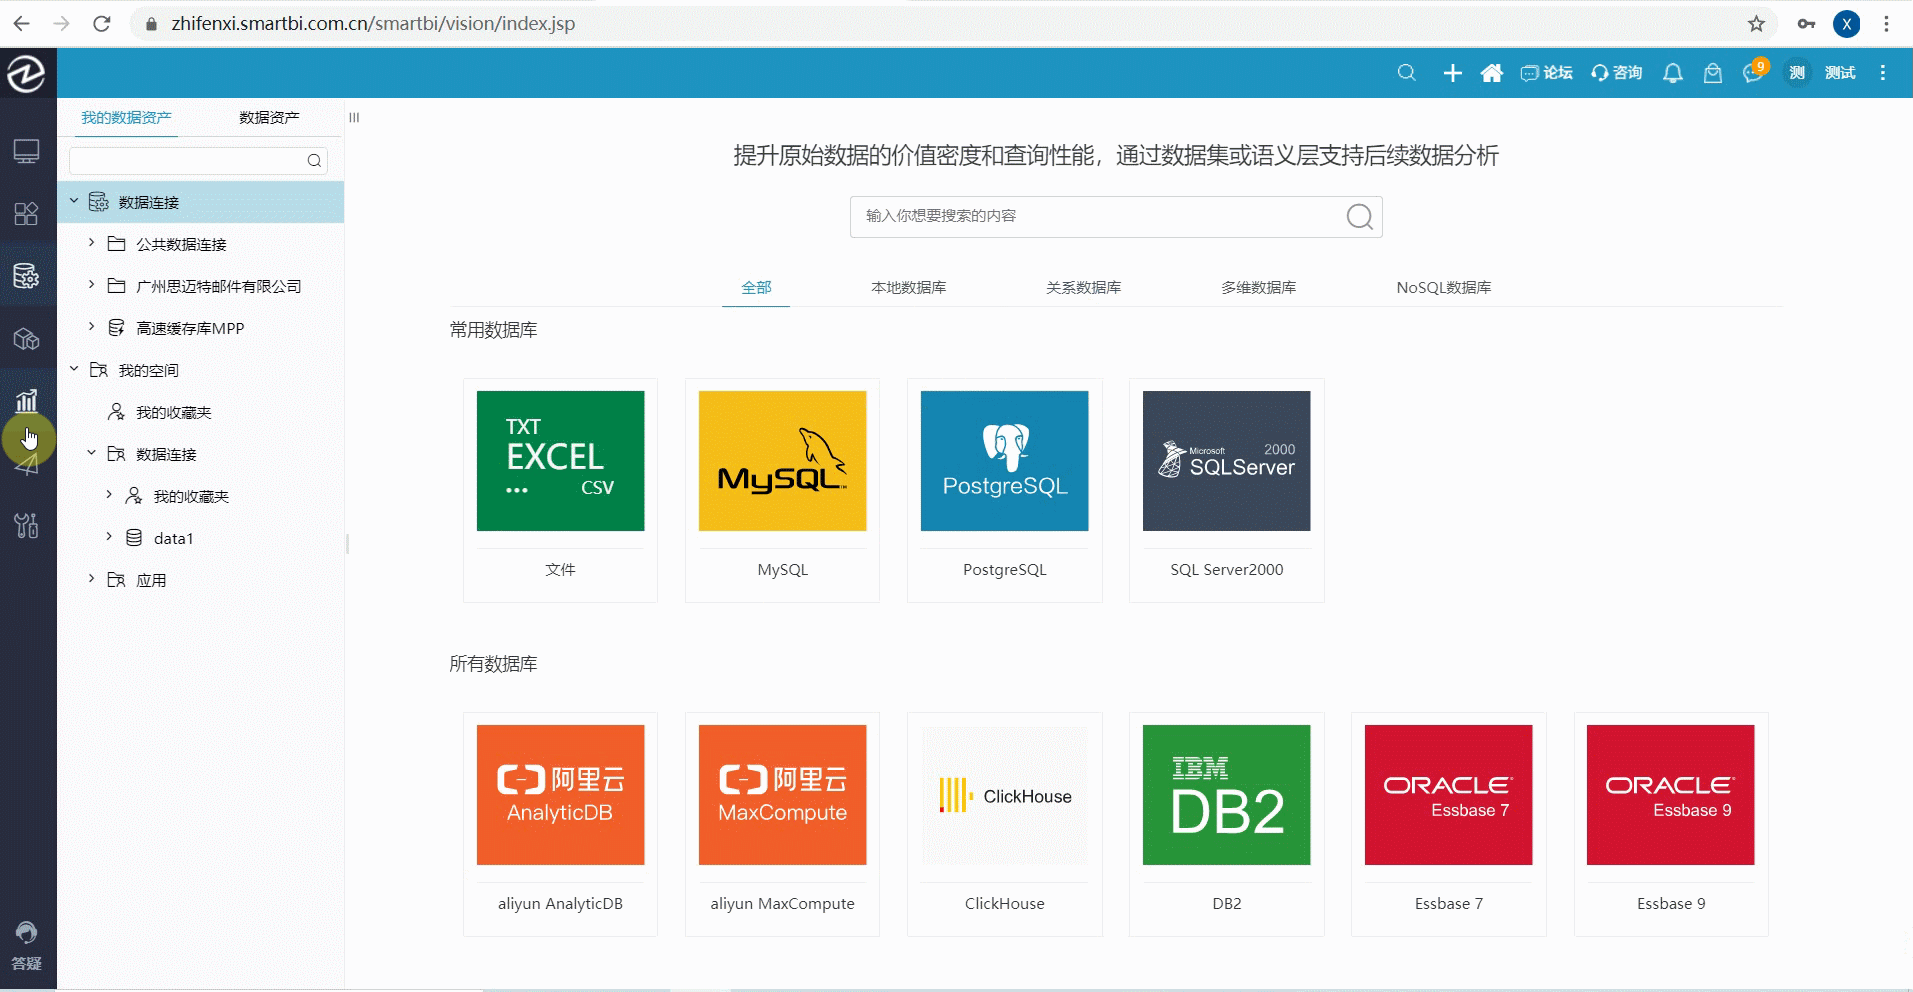Image resolution: width=1913 pixels, height=992 pixels.
Task: Expand the 应用 folder
Action: [91, 579]
